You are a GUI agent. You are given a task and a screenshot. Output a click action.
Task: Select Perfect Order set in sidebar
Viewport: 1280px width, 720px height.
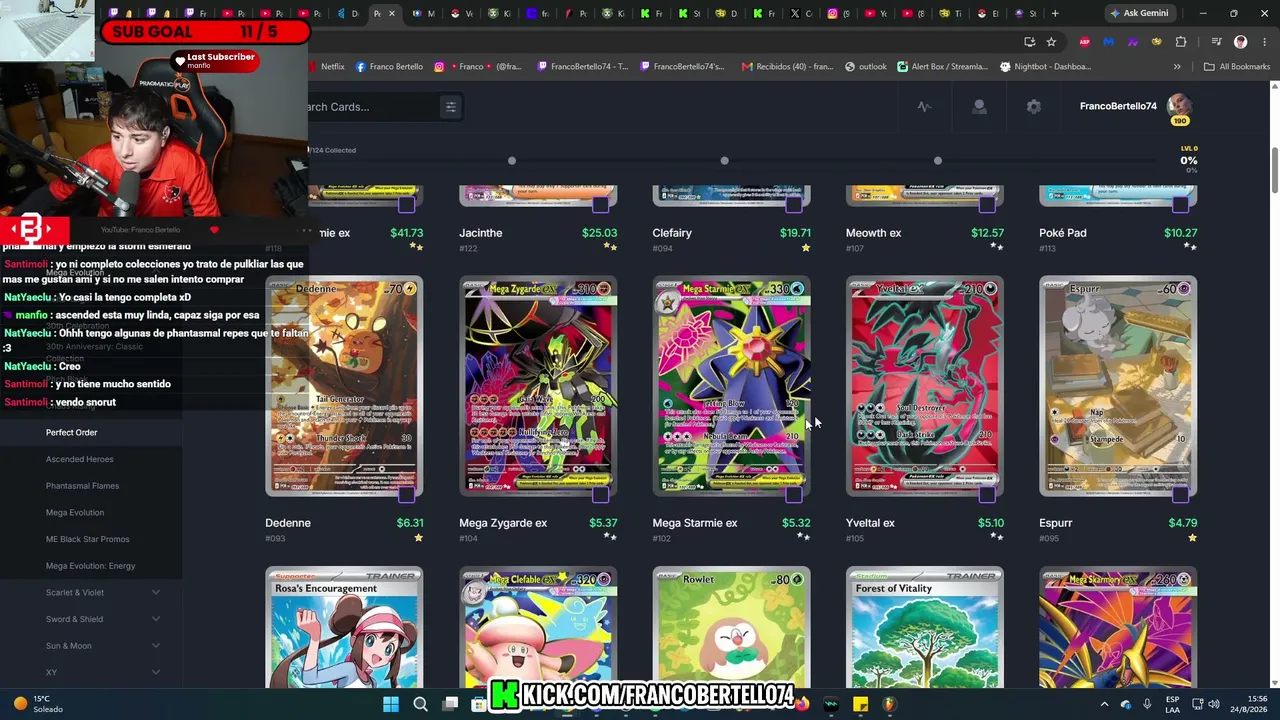pyautogui.click(x=71, y=432)
